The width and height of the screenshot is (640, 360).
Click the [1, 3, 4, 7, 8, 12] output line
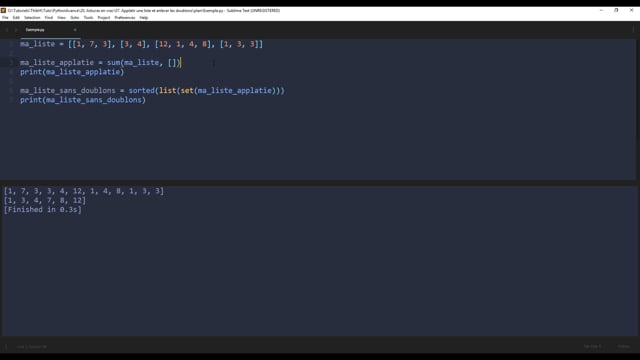click(45, 200)
